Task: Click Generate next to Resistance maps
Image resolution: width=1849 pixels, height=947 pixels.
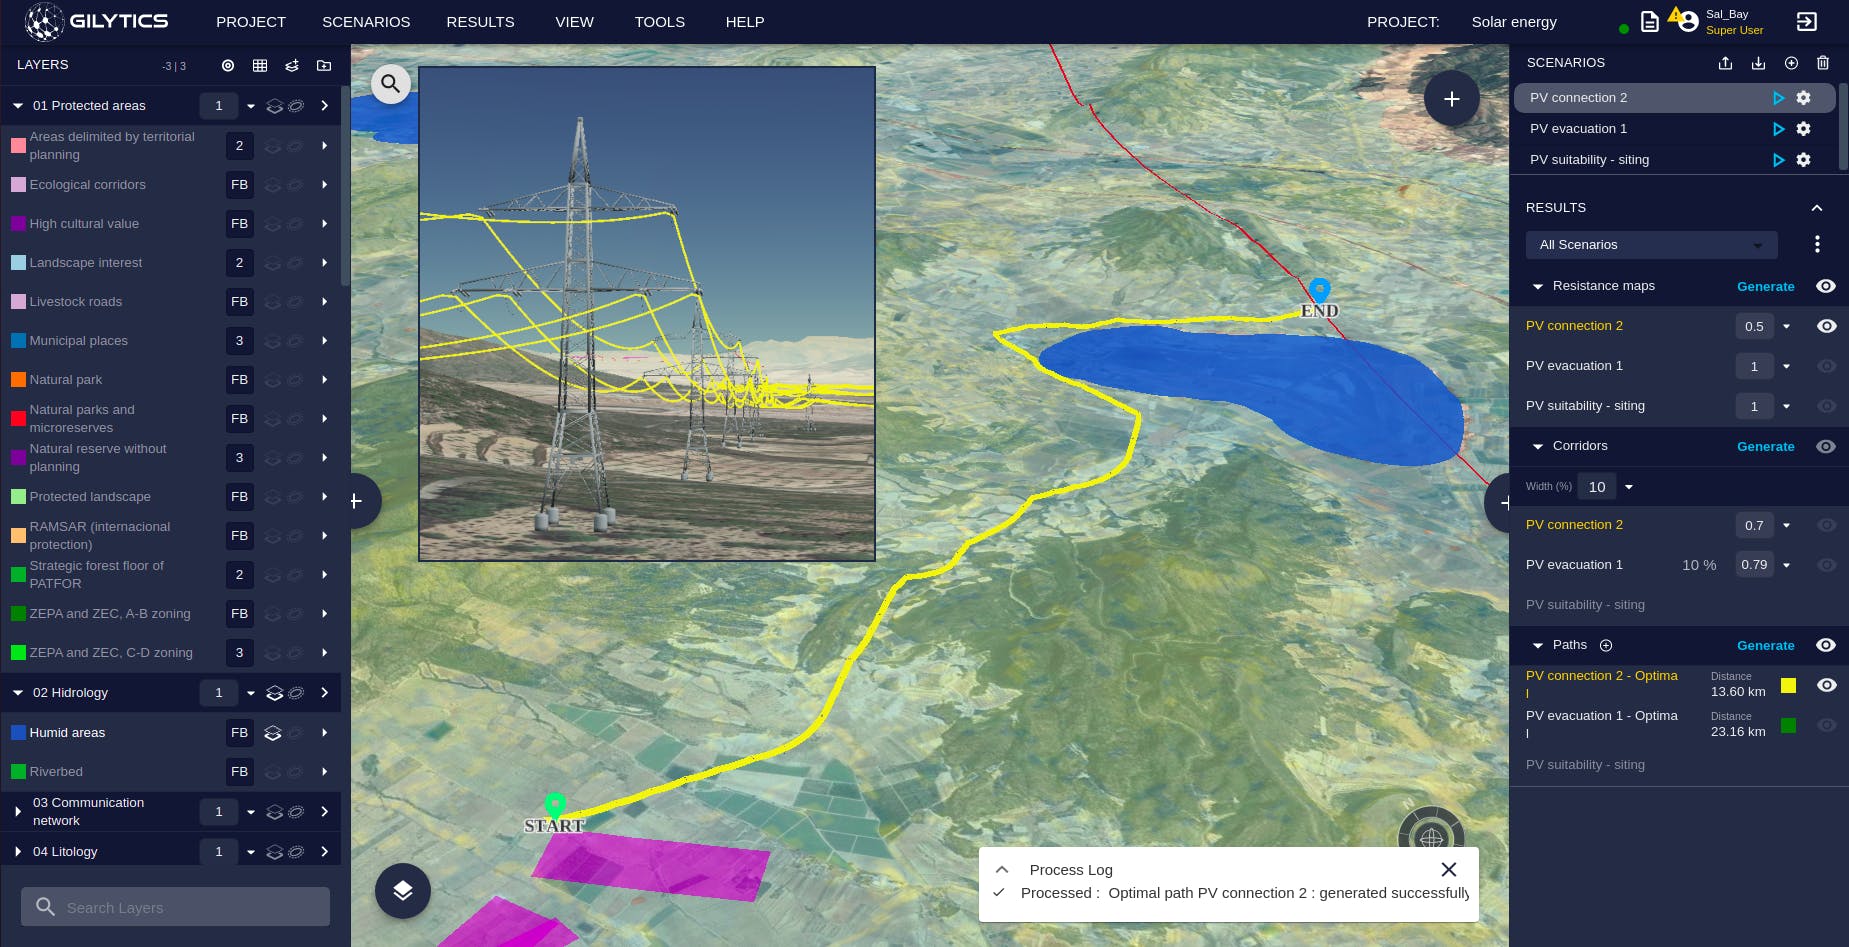Action: 1765,286
